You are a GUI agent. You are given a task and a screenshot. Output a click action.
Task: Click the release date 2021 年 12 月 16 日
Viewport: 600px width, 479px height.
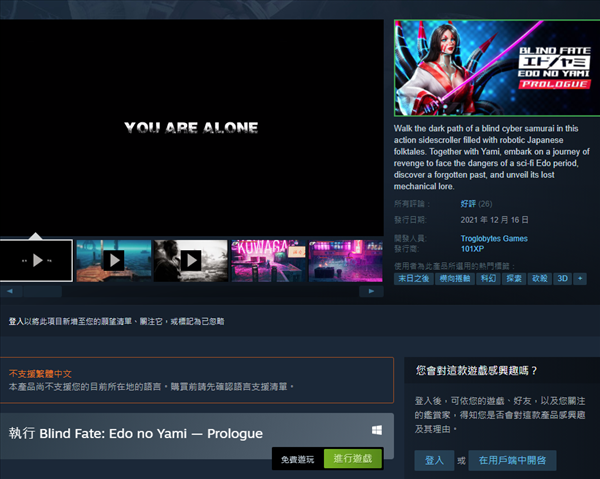pos(494,220)
